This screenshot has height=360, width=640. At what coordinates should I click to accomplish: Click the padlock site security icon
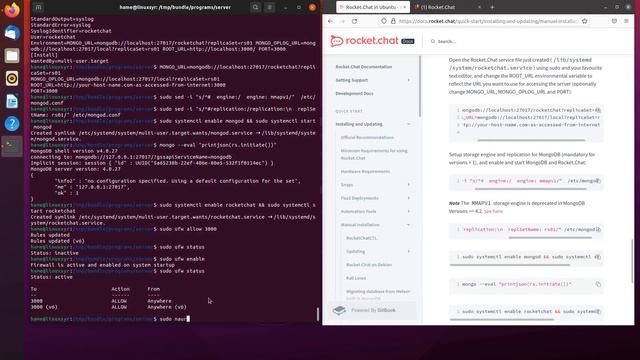(393, 21)
